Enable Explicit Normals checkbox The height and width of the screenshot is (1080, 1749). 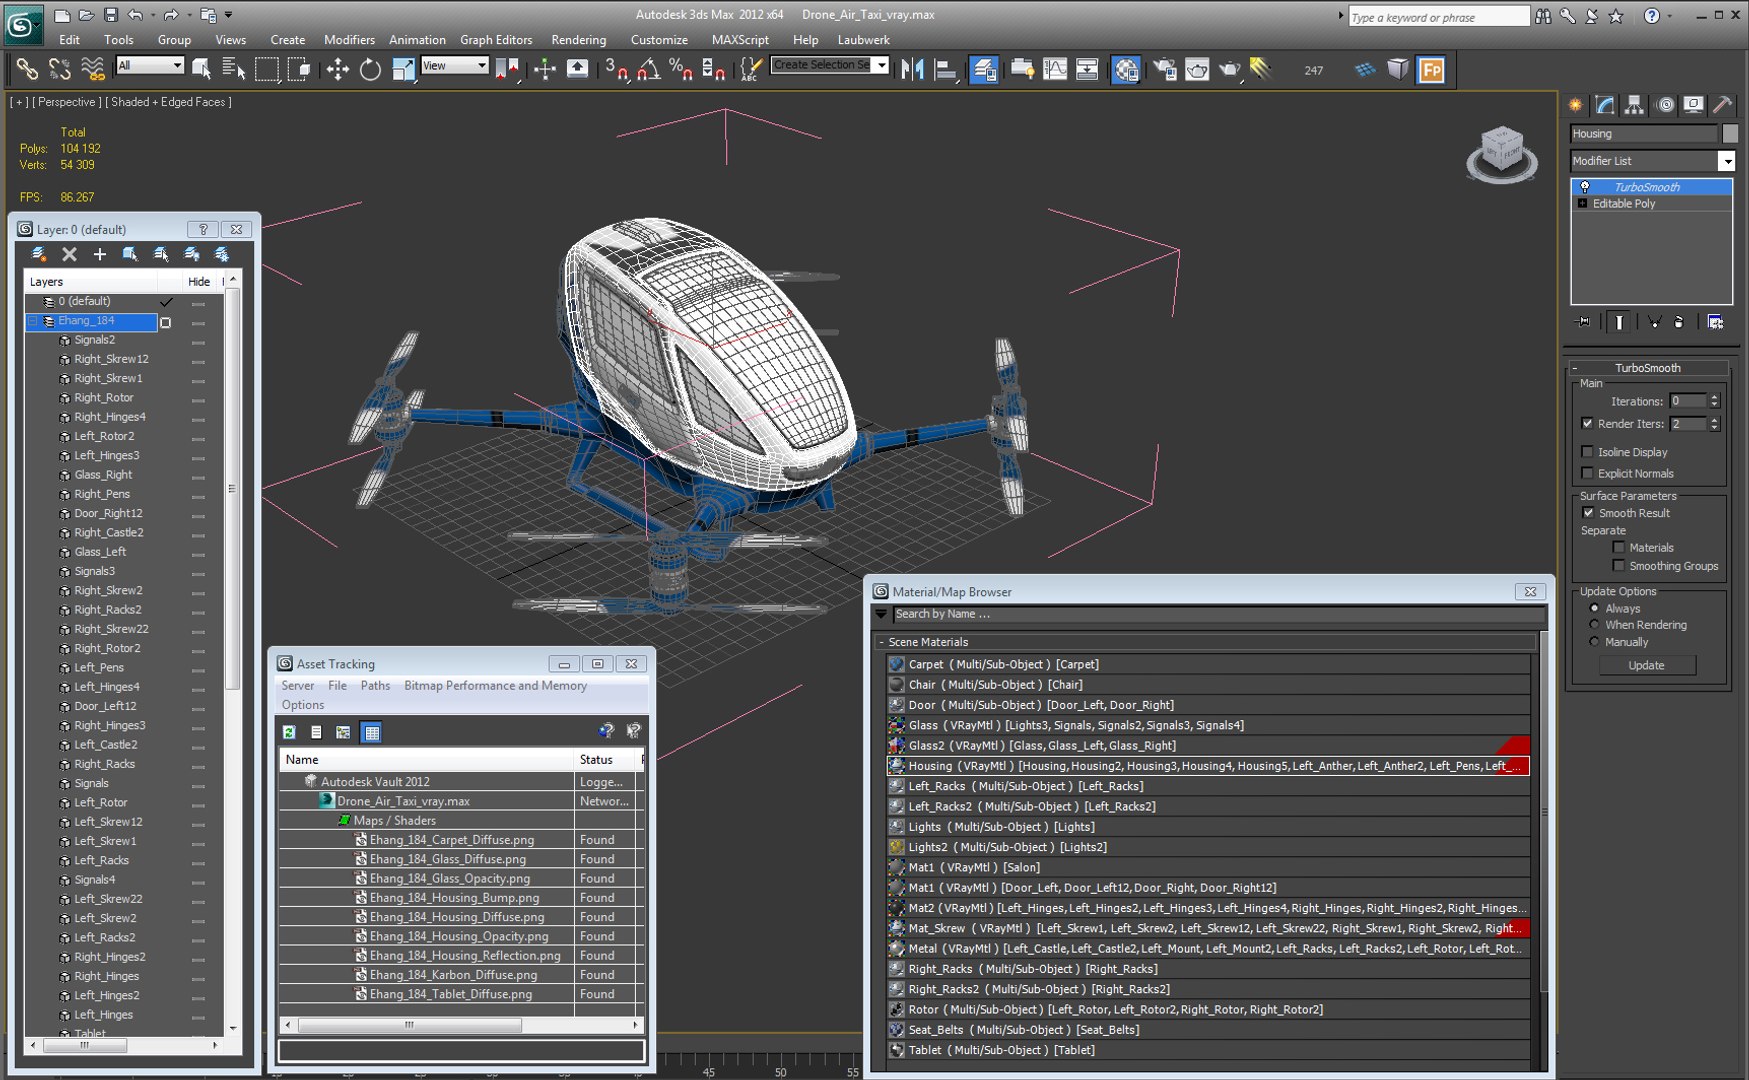[1587, 473]
